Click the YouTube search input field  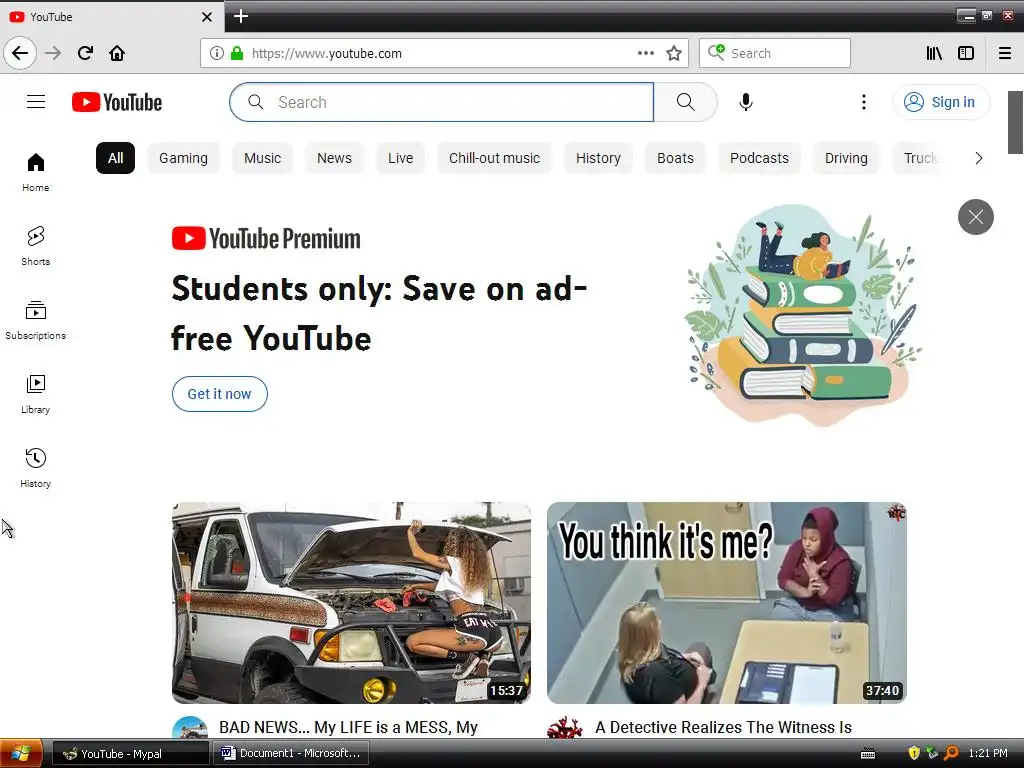pos(441,102)
